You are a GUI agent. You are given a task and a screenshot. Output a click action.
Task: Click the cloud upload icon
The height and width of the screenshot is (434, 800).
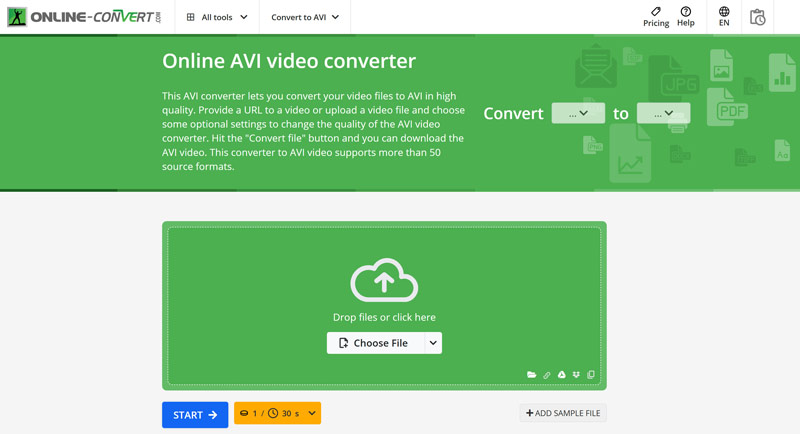[384, 280]
